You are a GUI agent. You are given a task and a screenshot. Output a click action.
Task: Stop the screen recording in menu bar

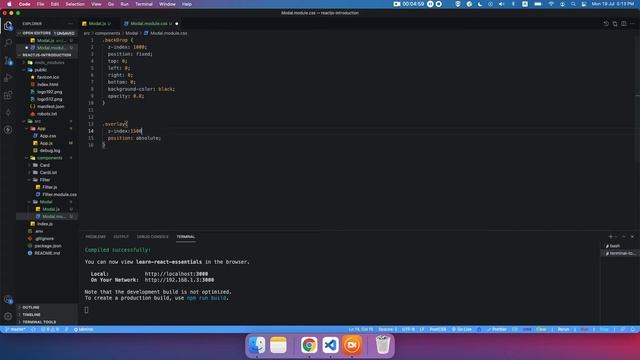click(x=439, y=4)
